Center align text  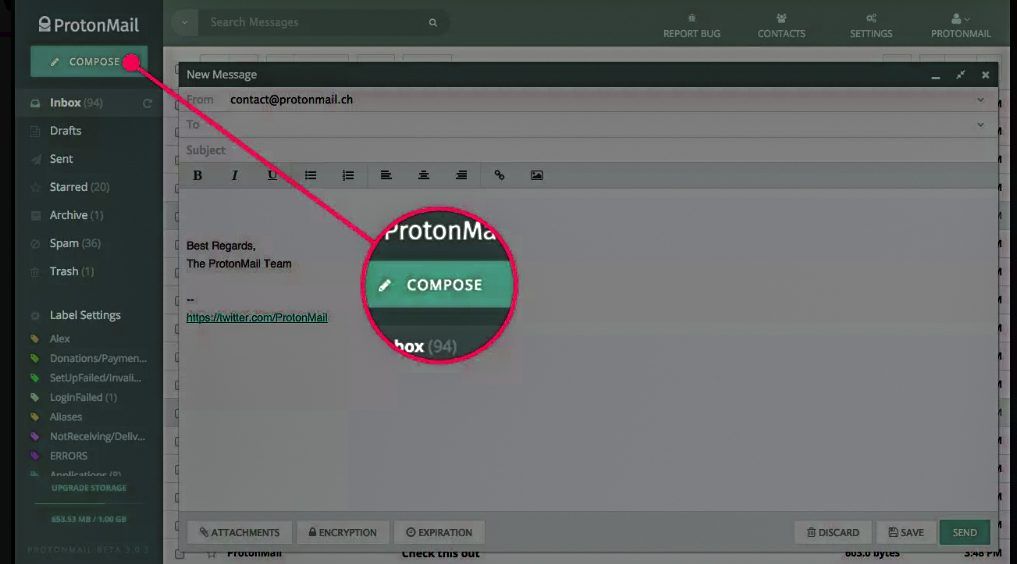[x=424, y=175]
